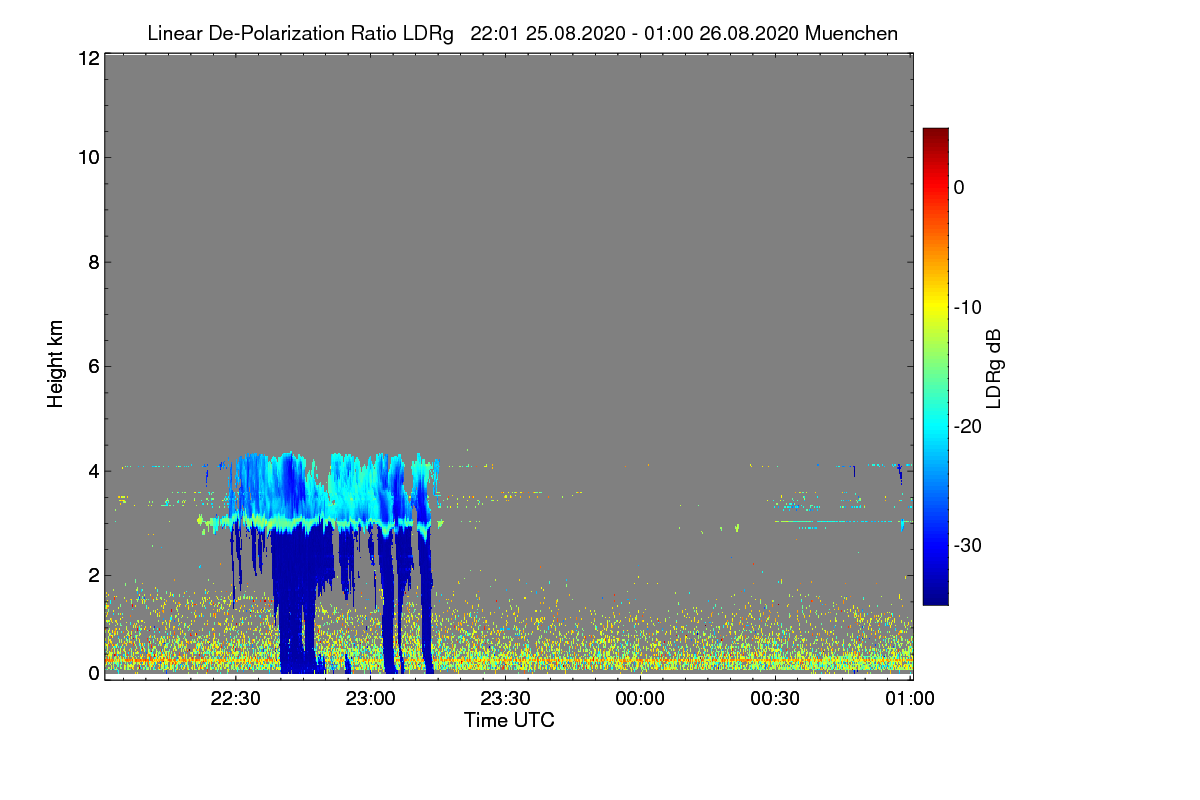1200x800 pixels.
Task: Click the height tick label '8'
Action: click(x=93, y=262)
